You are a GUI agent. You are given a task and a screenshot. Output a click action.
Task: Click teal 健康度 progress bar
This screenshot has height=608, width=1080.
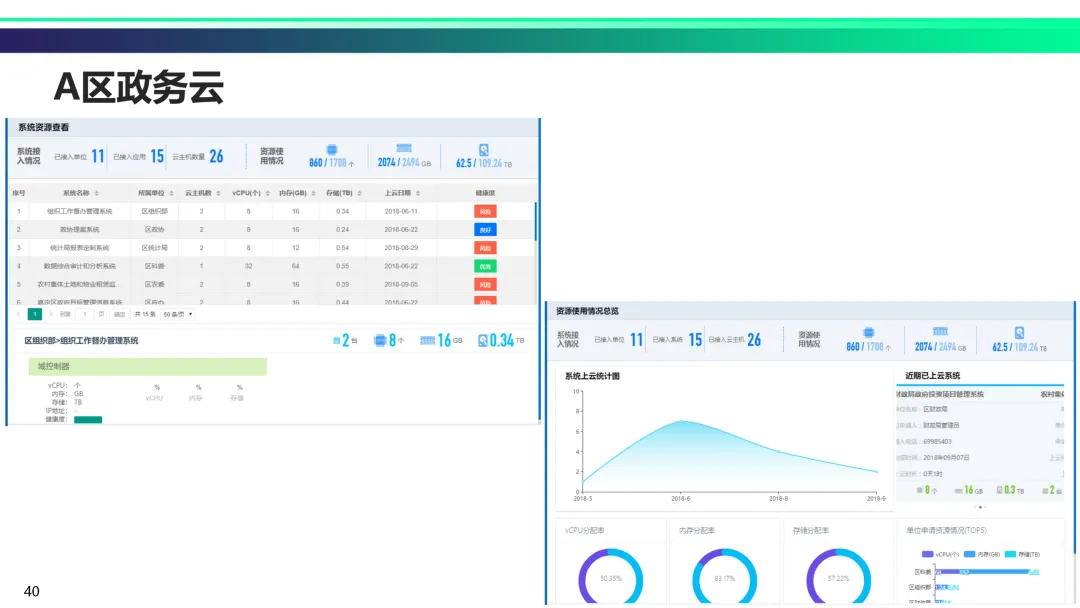click(88, 419)
